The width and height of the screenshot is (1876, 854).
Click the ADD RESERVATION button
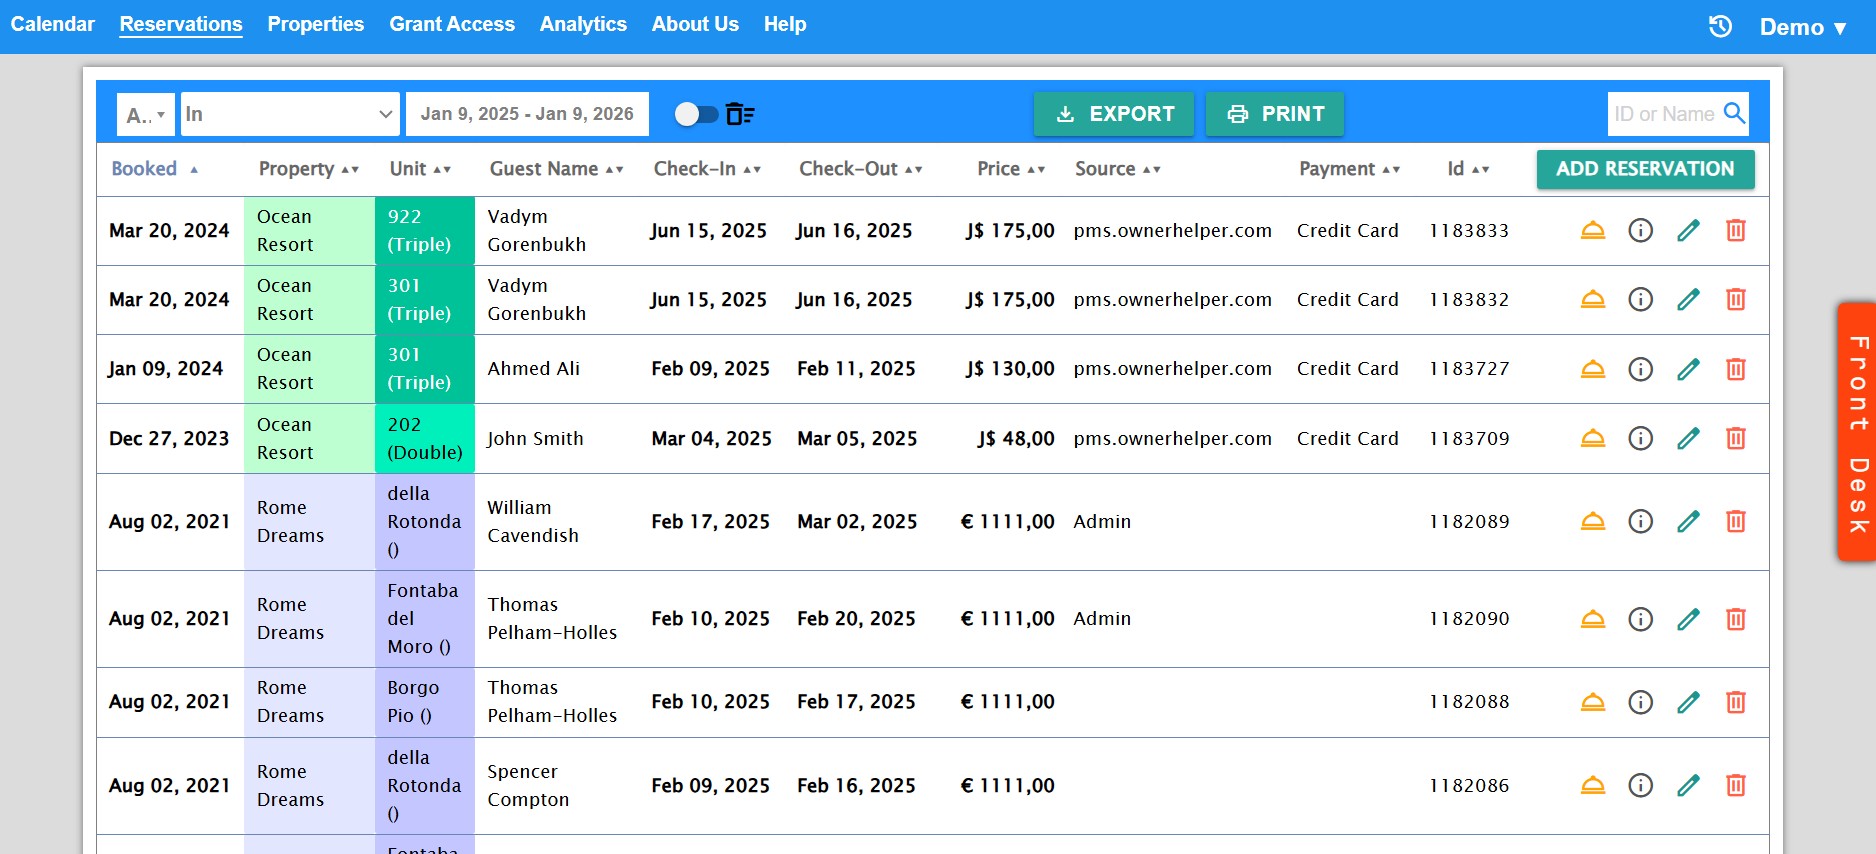1645,169
